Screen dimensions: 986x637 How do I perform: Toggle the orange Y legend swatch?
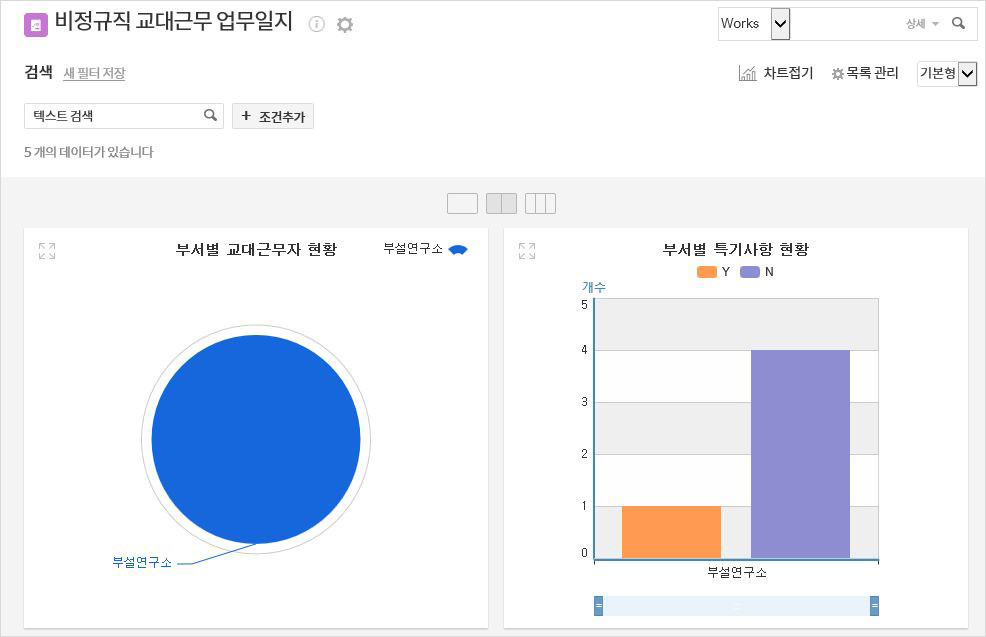(707, 272)
